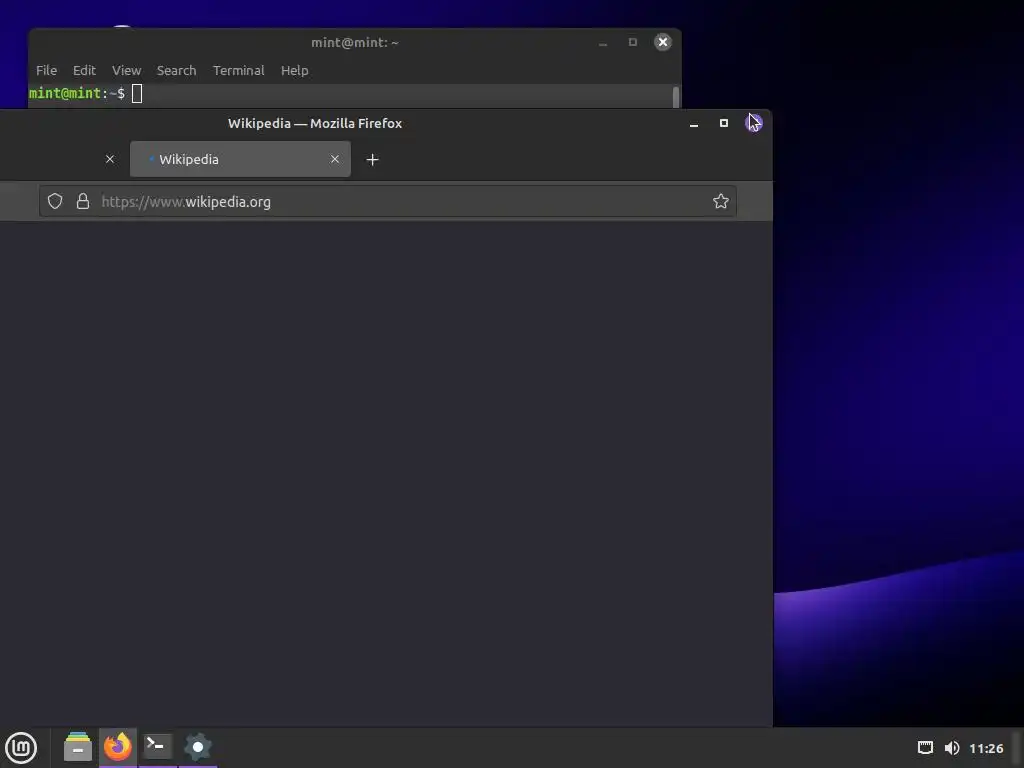Screen dimensions: 1024x768
Task: Click the Terminal taskbar icon
Action: [157, 746]
